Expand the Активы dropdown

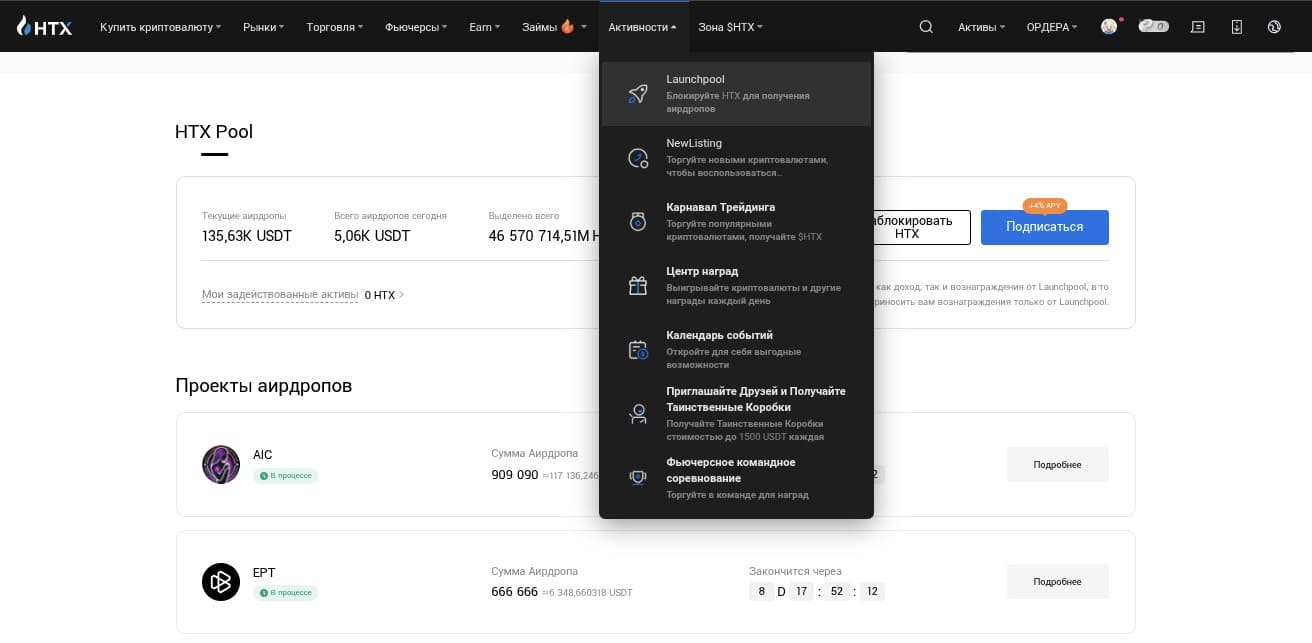pos(982,27)
